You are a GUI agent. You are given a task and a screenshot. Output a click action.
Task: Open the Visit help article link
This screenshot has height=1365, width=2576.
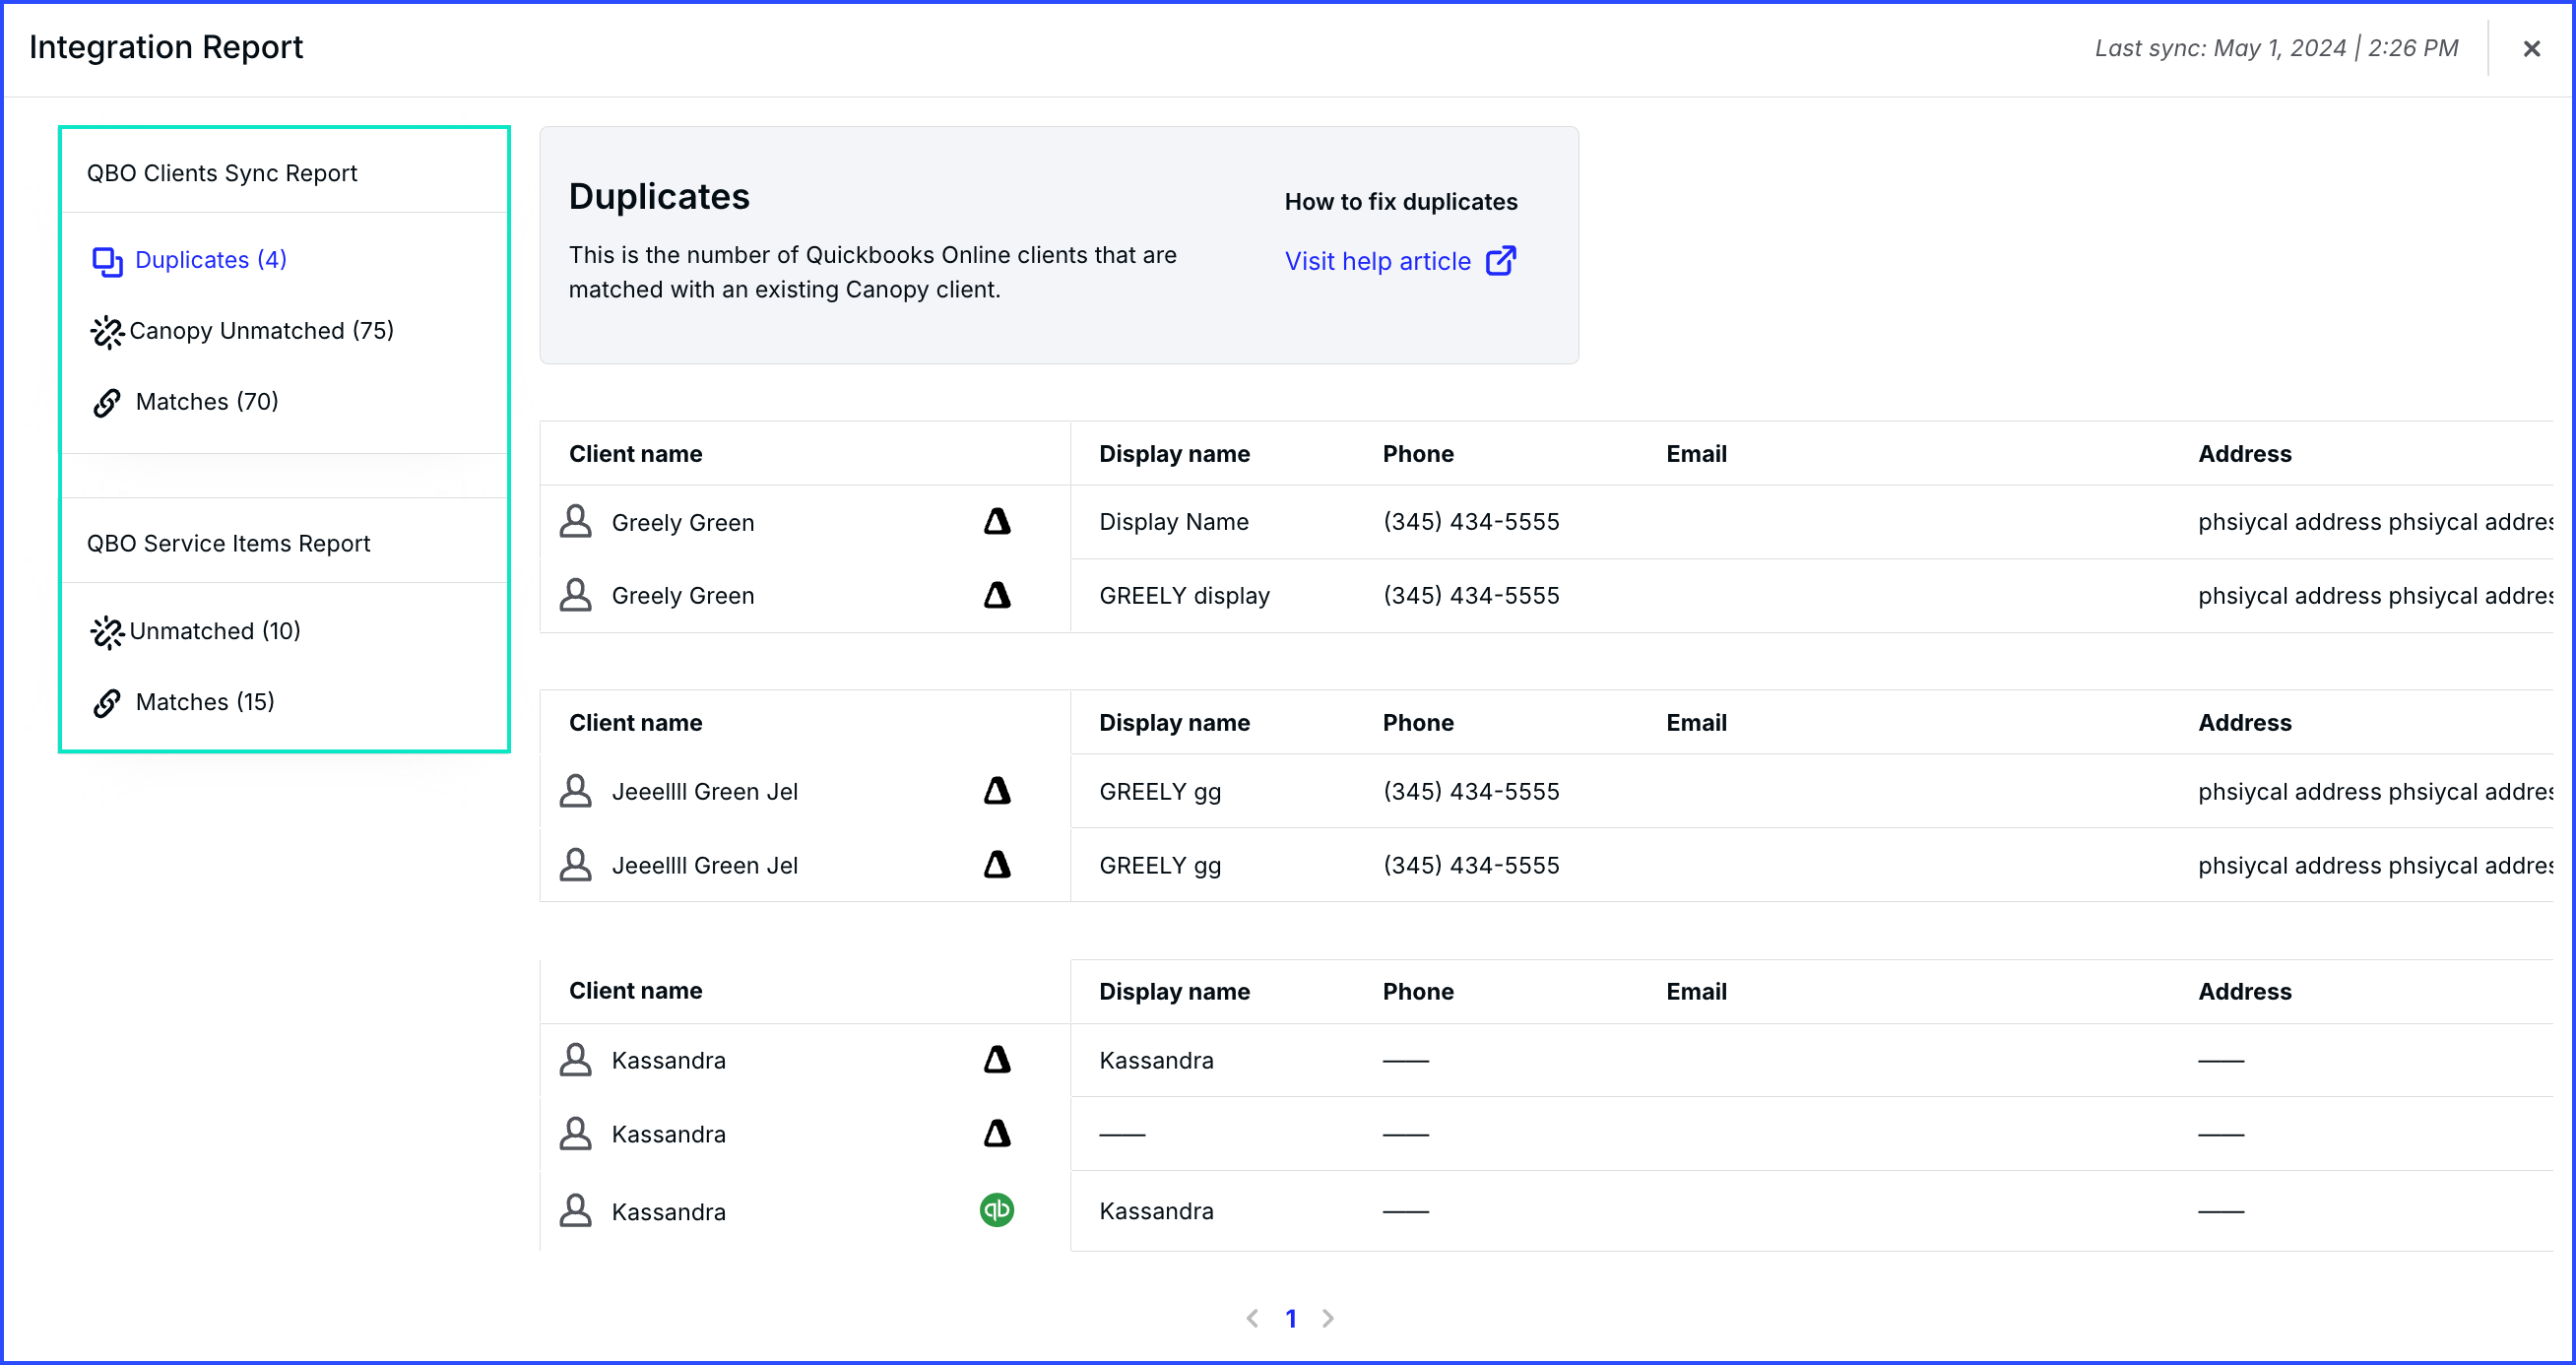coord(1377,261)
